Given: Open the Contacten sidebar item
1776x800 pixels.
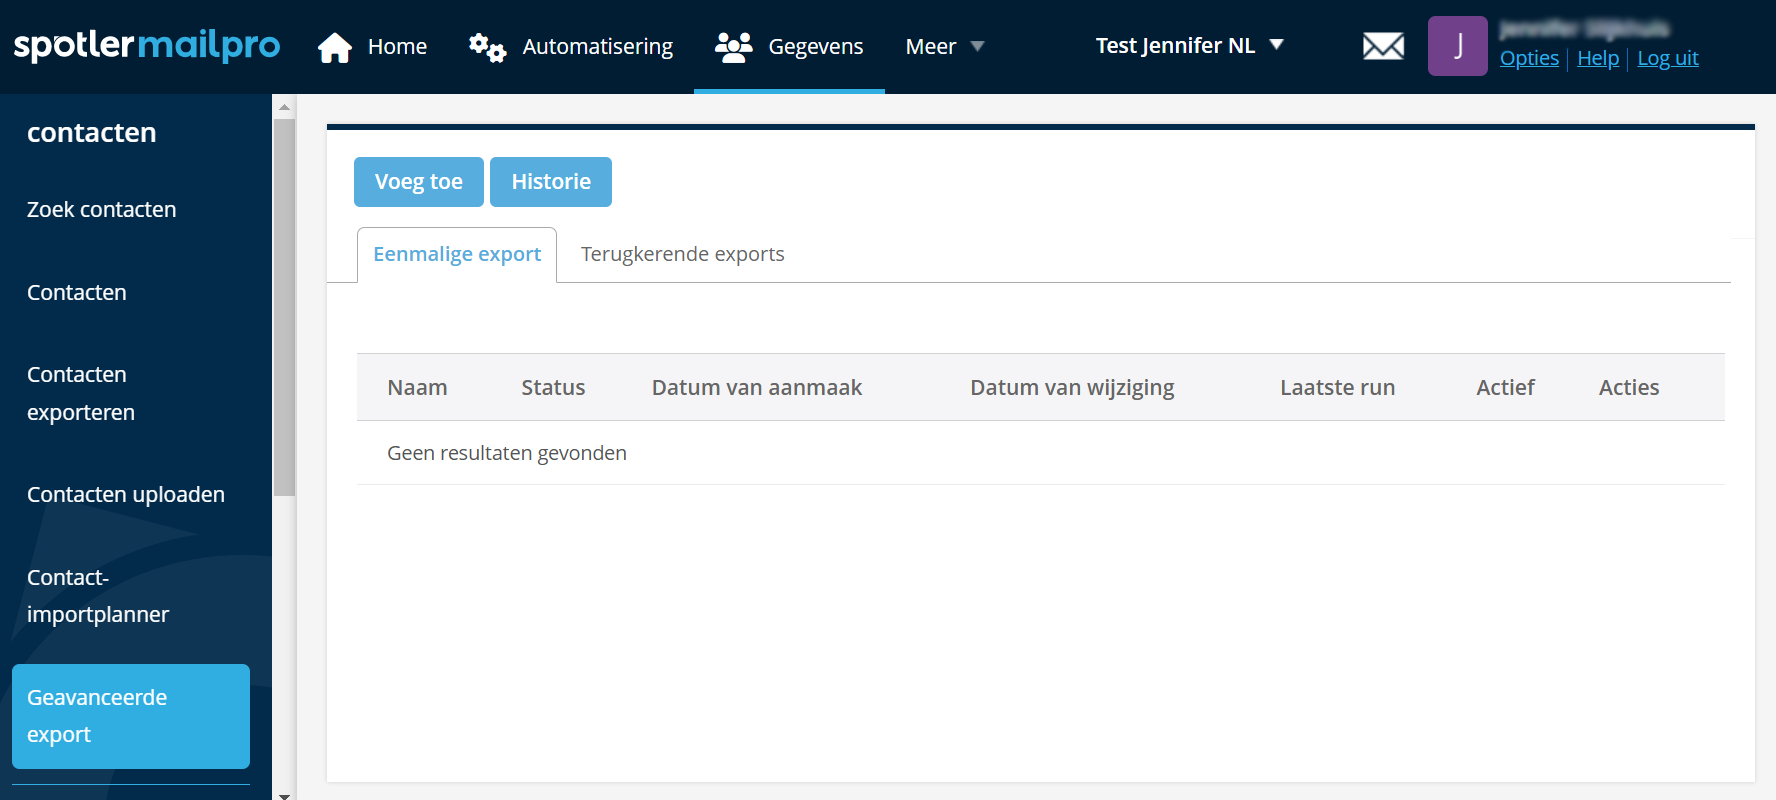Looking at the screenshot, I should [x=77, y=293].
